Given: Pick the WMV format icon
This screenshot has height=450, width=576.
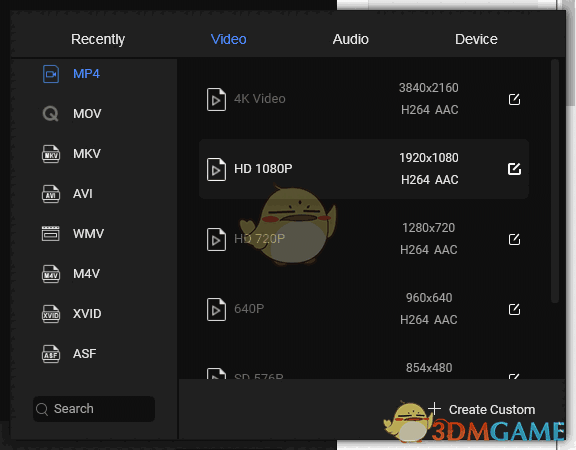Looking at the screenshot, I should pyautogui.click(x=51, y=234).
